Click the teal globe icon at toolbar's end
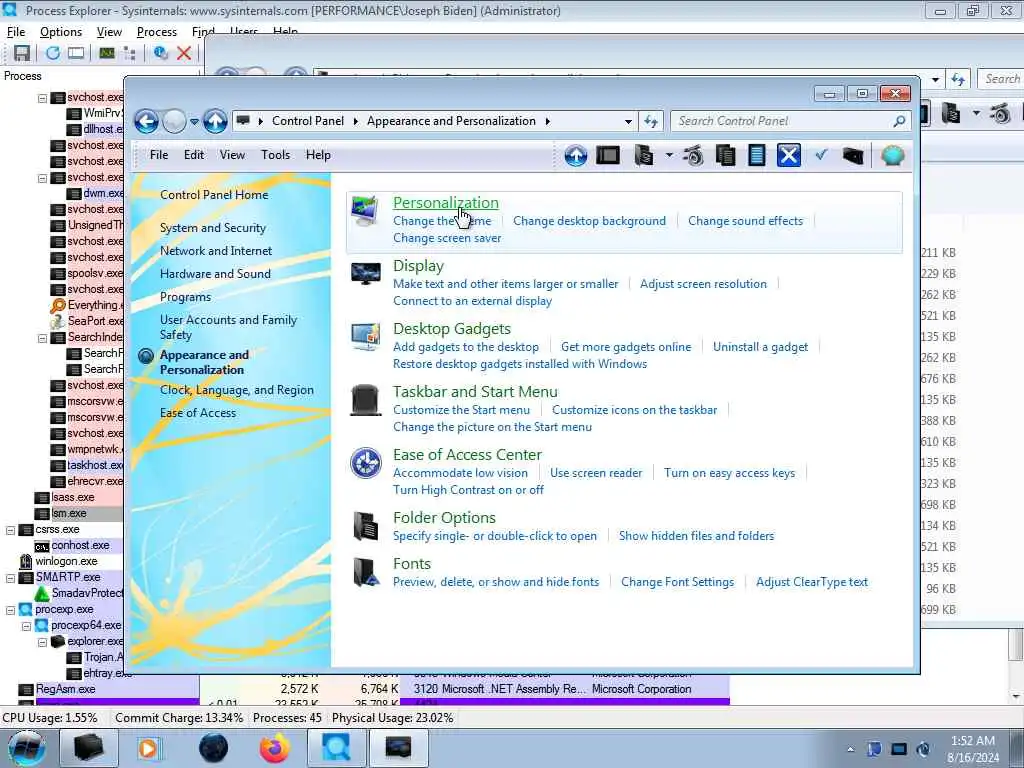Viewport: 1024px width, 768px height. [x=893, y=155]
